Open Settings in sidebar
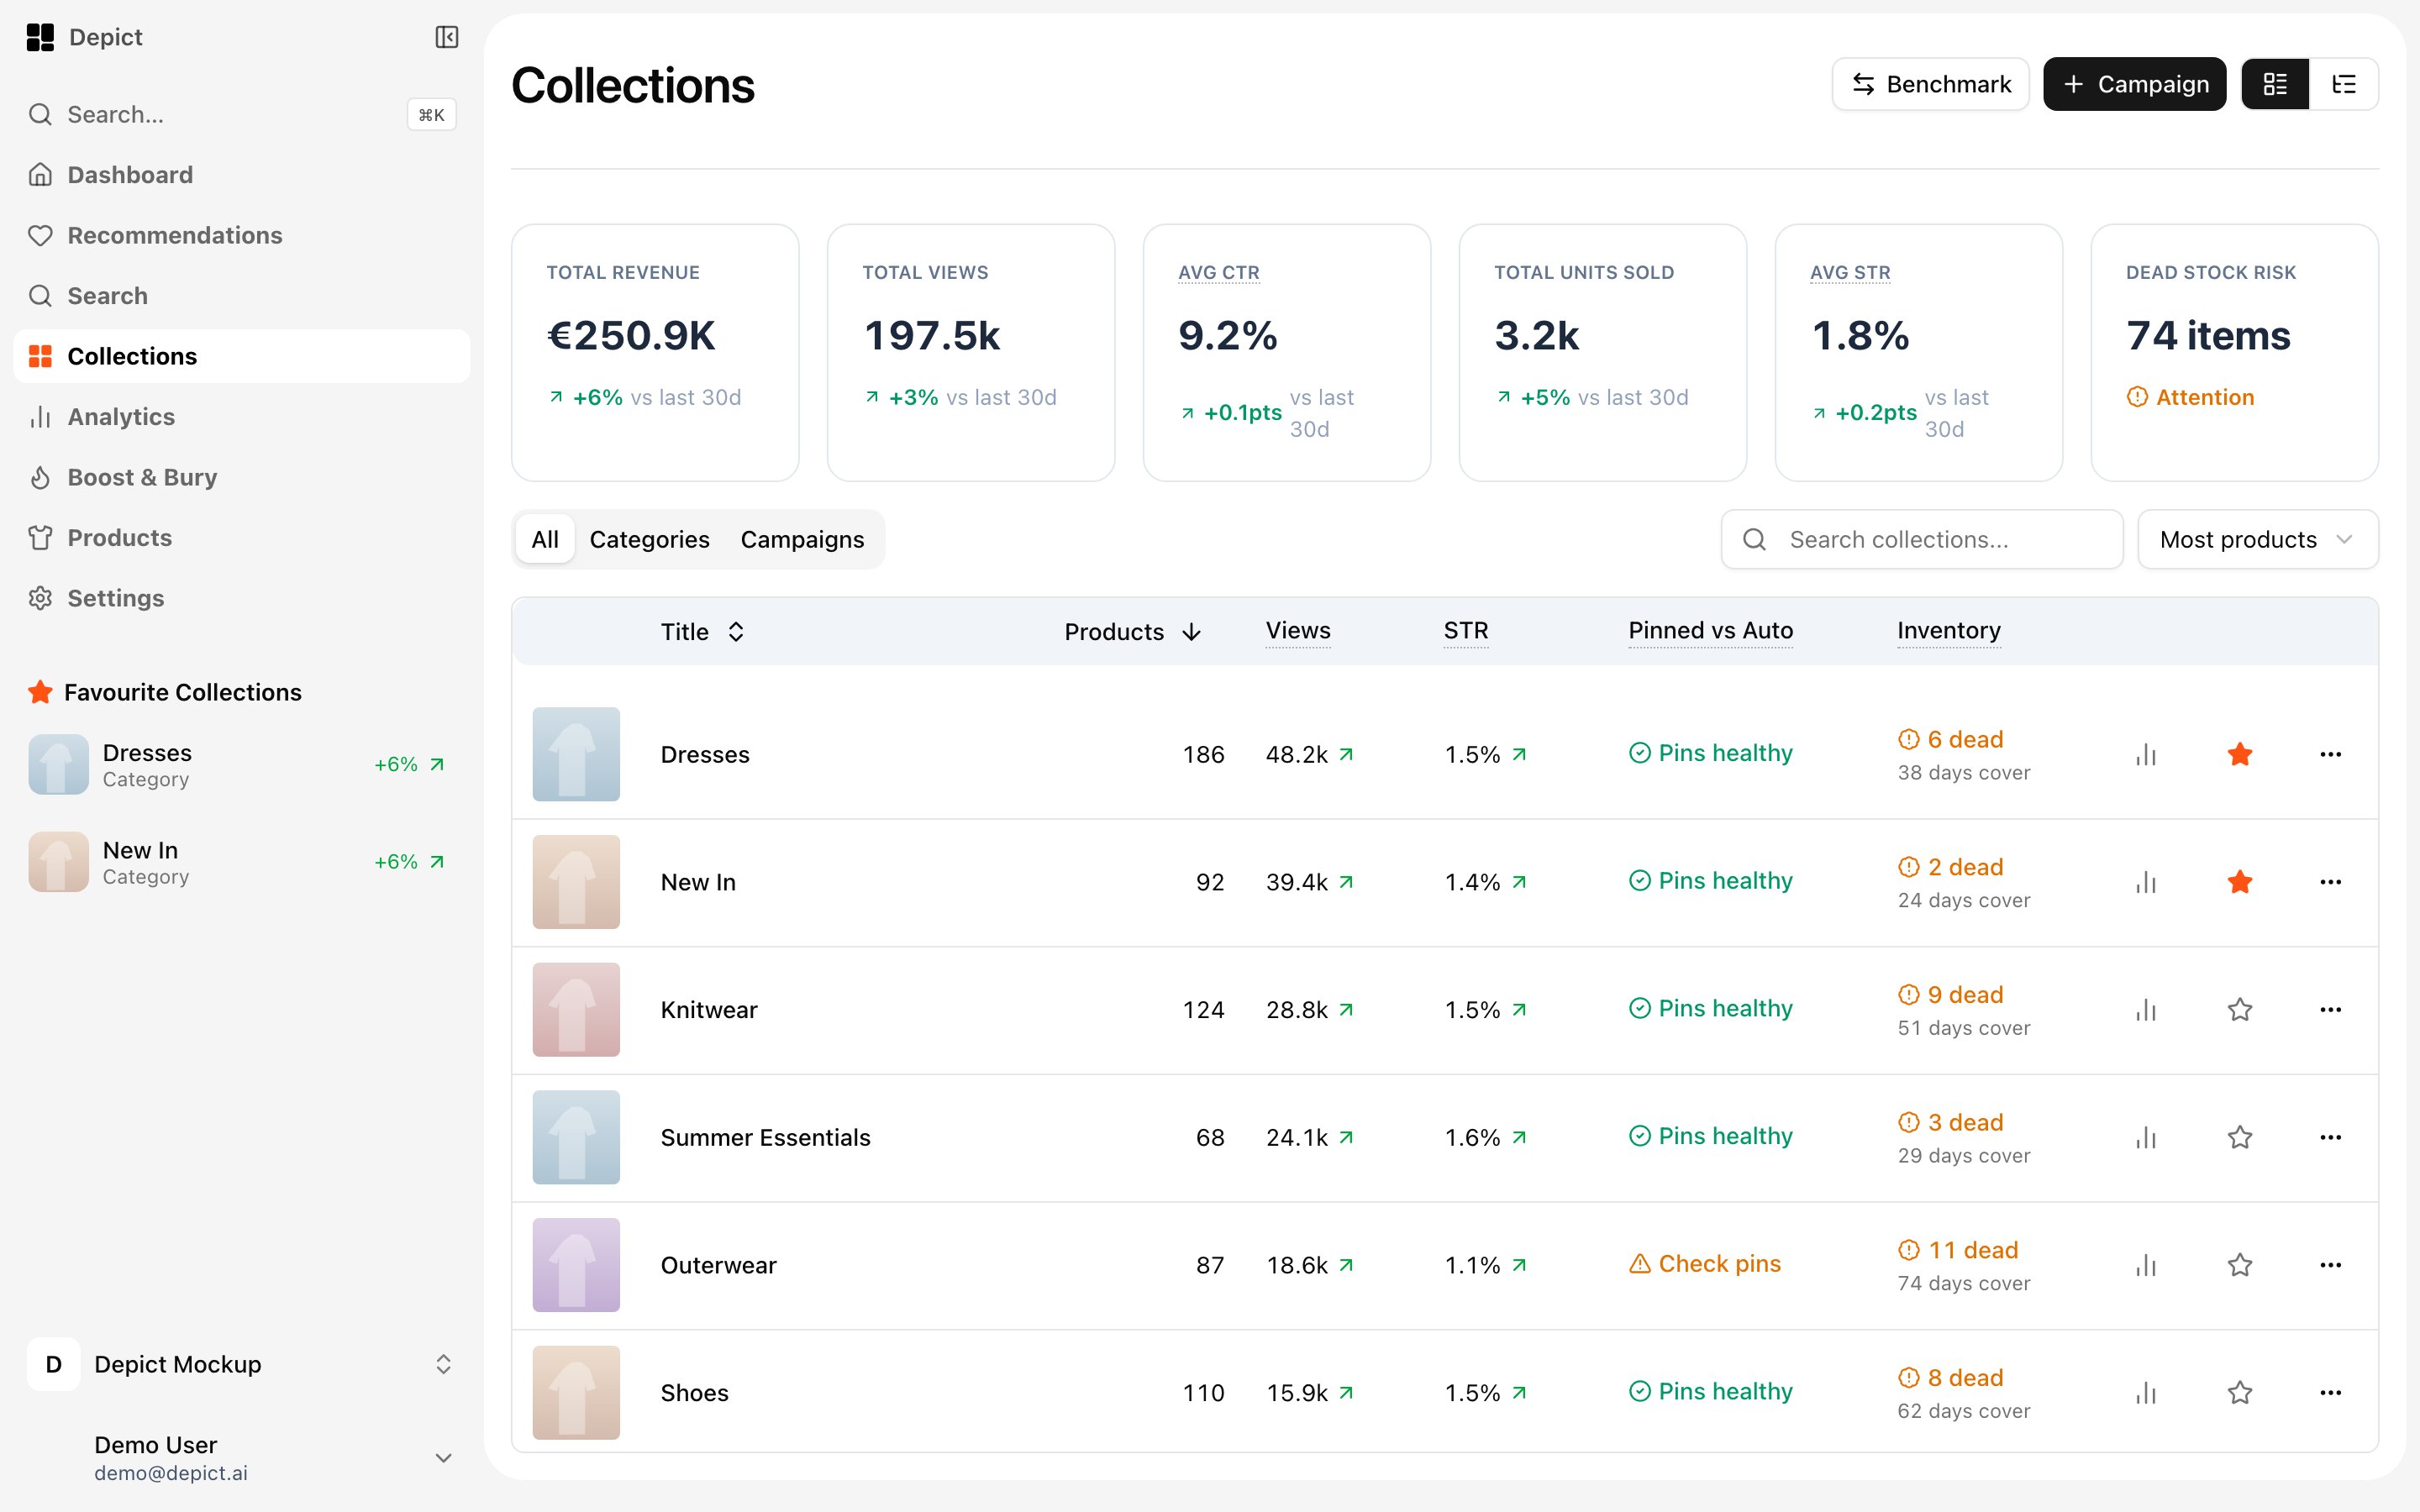This screenshot has width=2420, height=1512. click(x=241, y=599)
